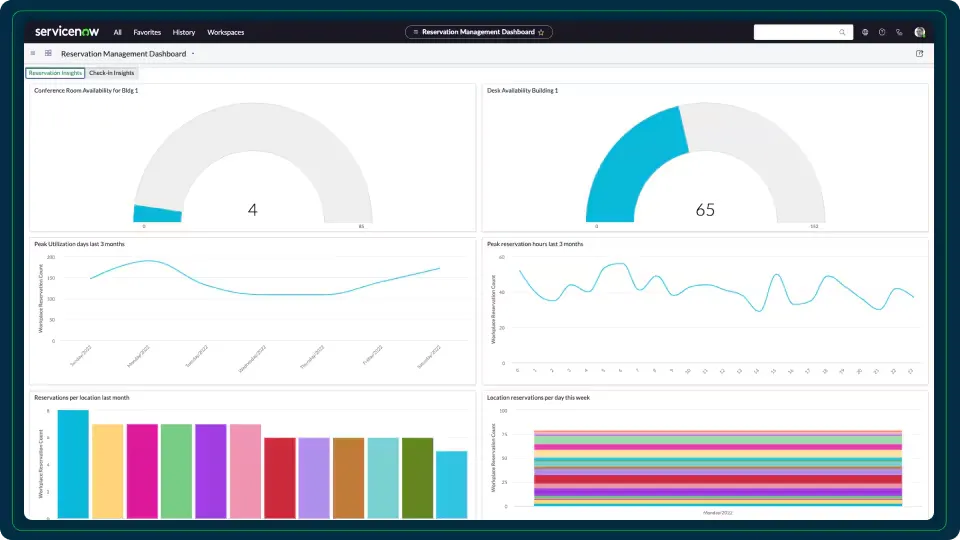Click the magenta bar in location chart
Screen dimensions: 960x540
coord(142,471)
